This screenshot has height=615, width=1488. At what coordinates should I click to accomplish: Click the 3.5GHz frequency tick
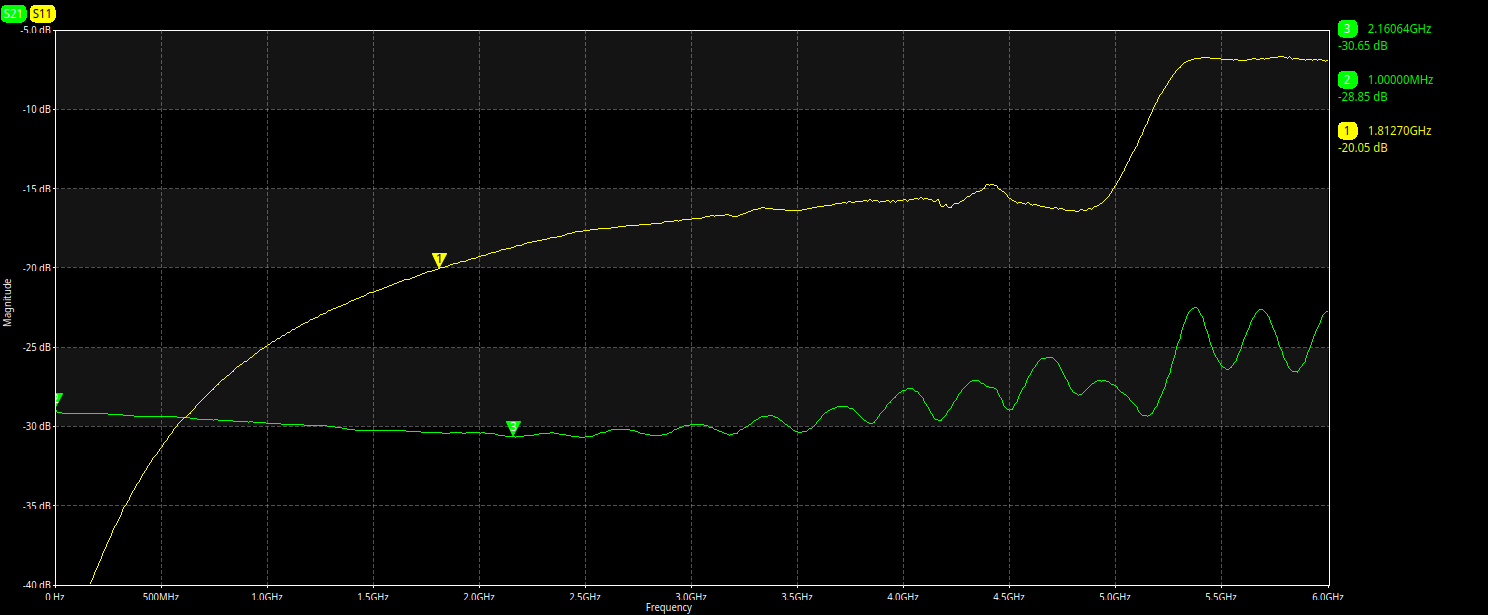(797, 596)
